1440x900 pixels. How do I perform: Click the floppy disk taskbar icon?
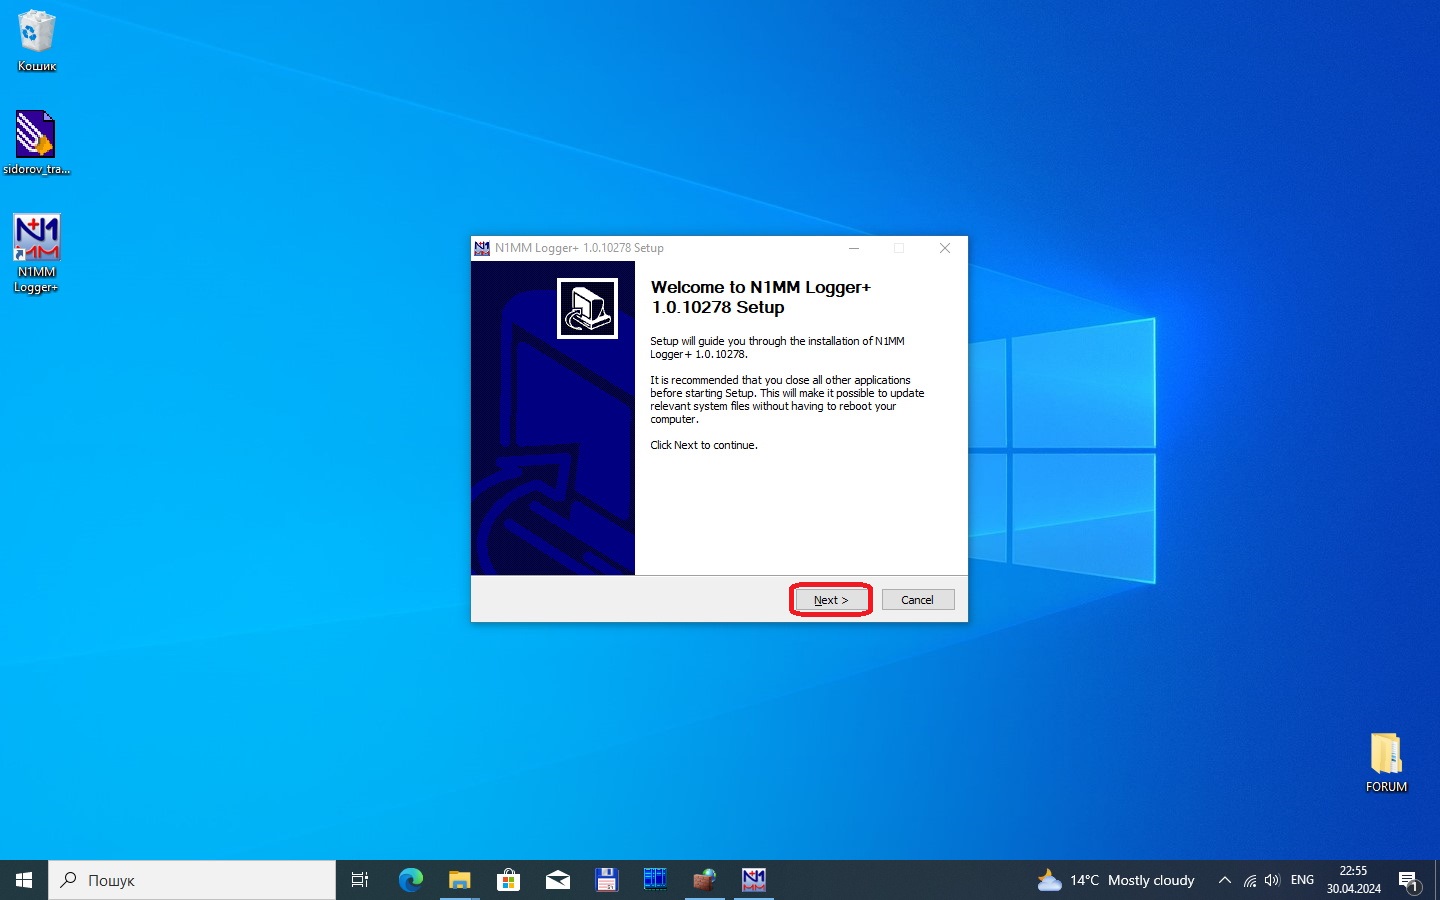pyautogui.click(x=606, y=880)
